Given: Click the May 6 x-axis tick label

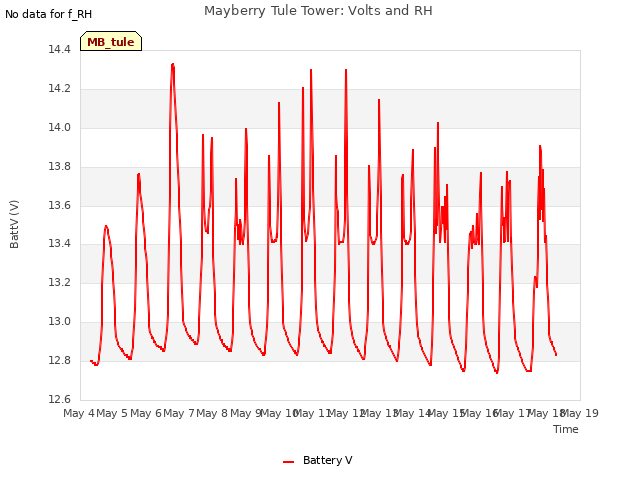Looking at the screenshot, I should (x=146, y=413).
